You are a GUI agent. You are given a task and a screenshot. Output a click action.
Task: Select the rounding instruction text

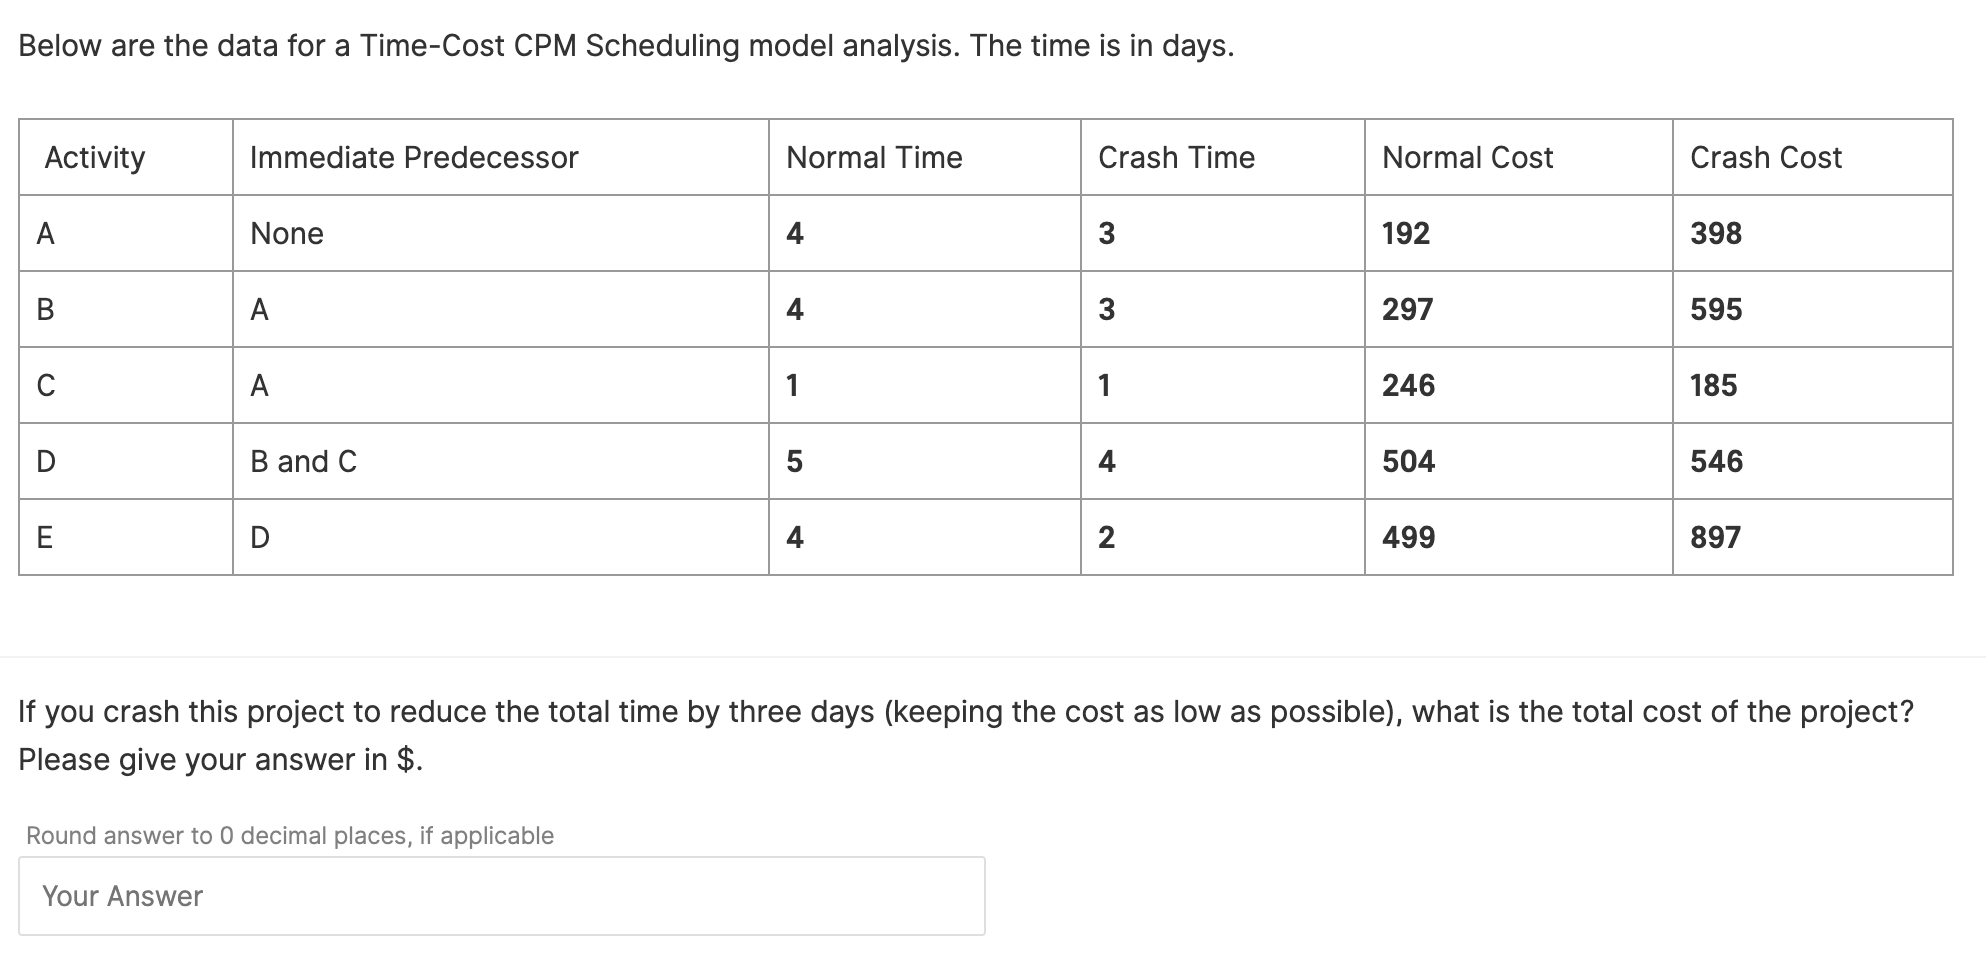pos(289,834)
